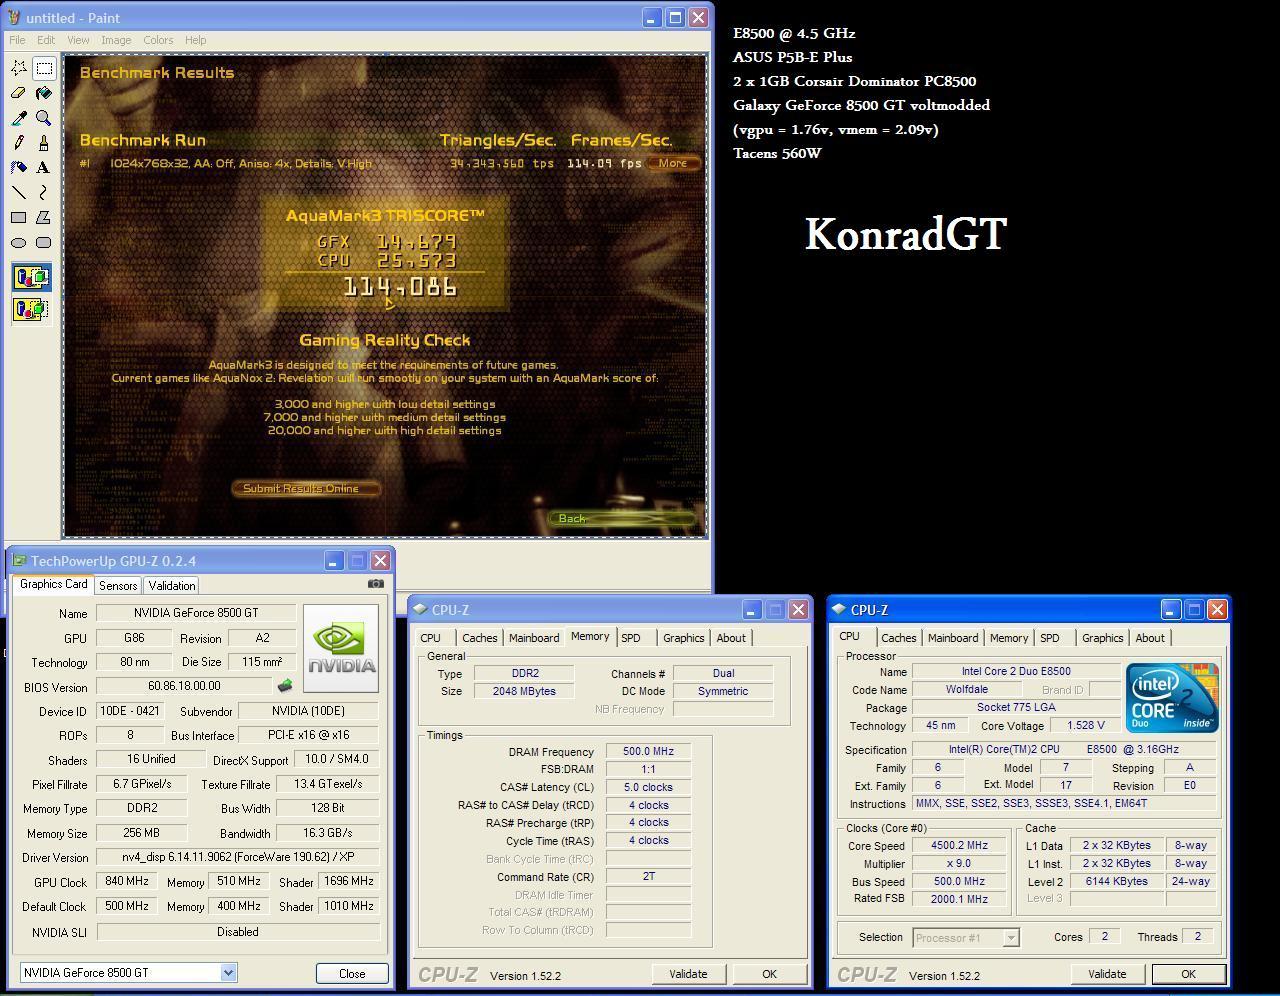Choose the Rectangle shape tool
The width and height of the screenshot is (1280, 996).
click(19, 218)
